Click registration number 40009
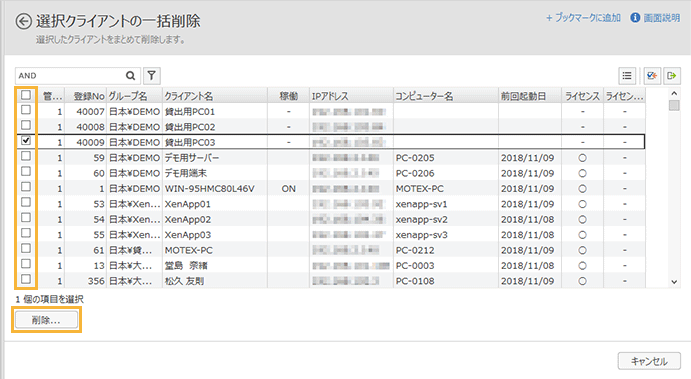Image resolution: width=691 pixels, height=379 pixels. pos(90,142)
